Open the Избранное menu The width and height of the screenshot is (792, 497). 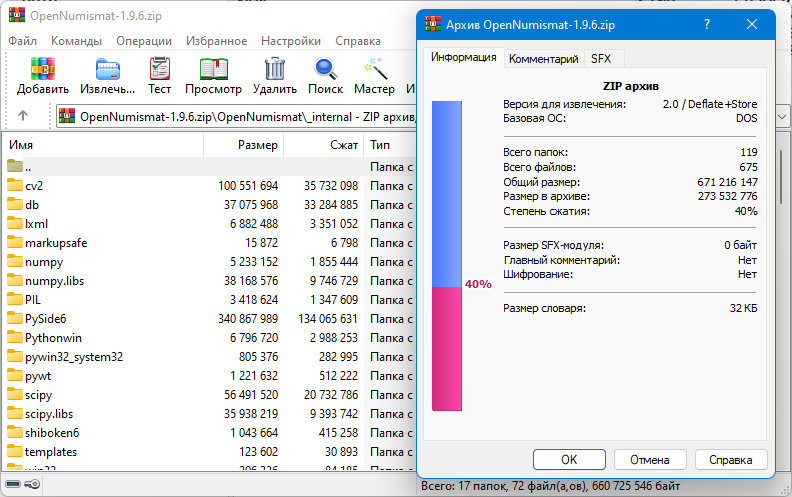216,41
